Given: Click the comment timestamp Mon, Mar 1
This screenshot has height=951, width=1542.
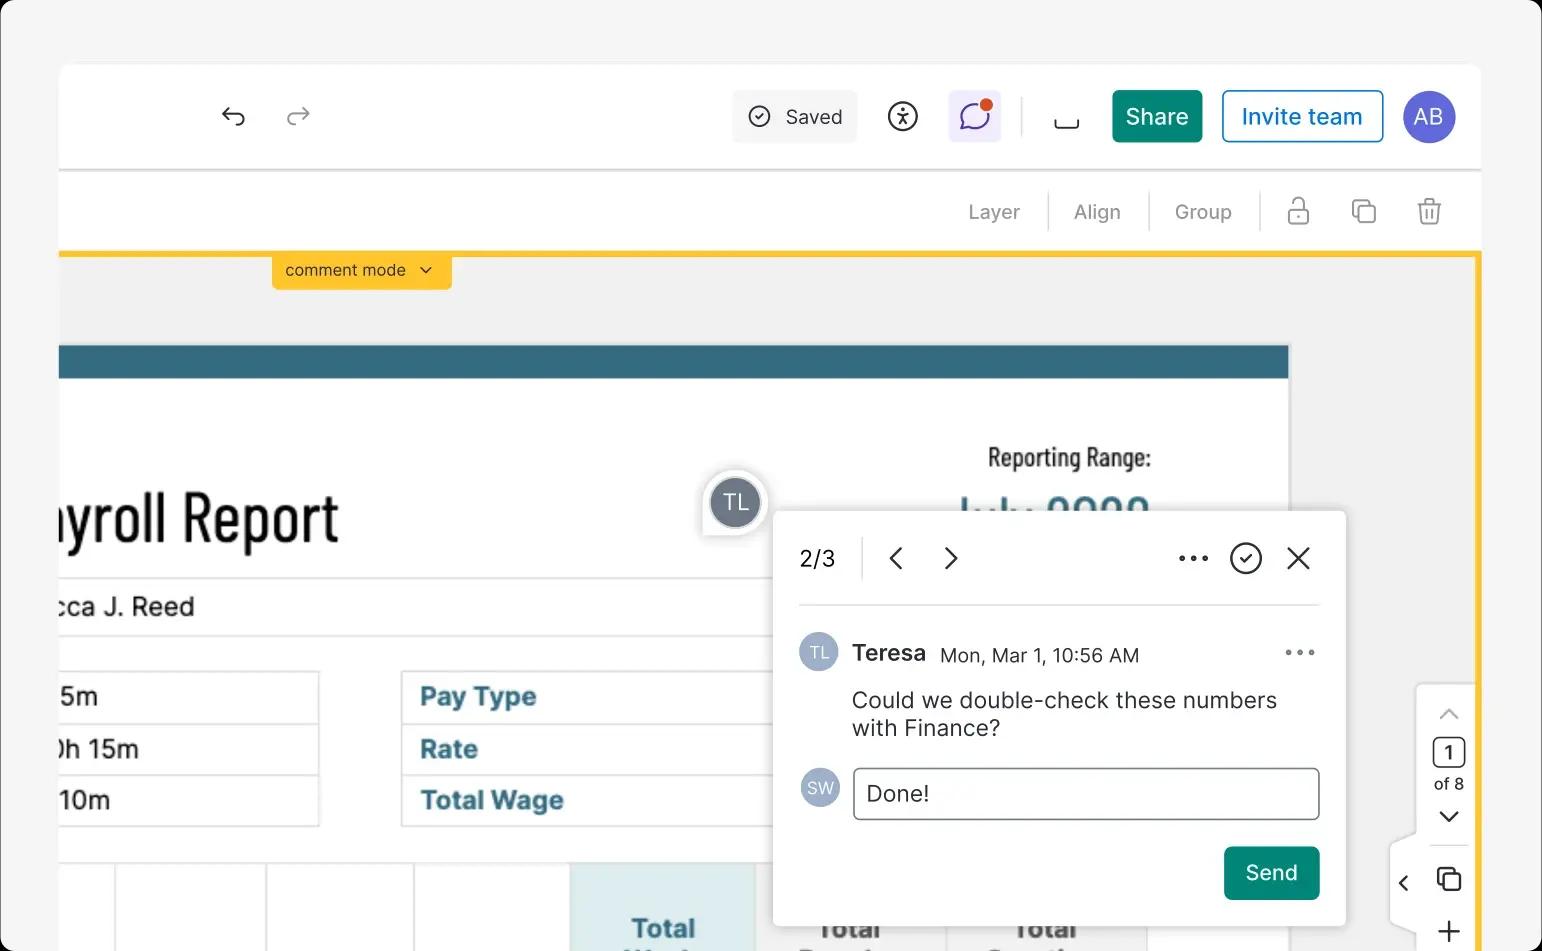Looking at the screenshot, I should 1039,656.
